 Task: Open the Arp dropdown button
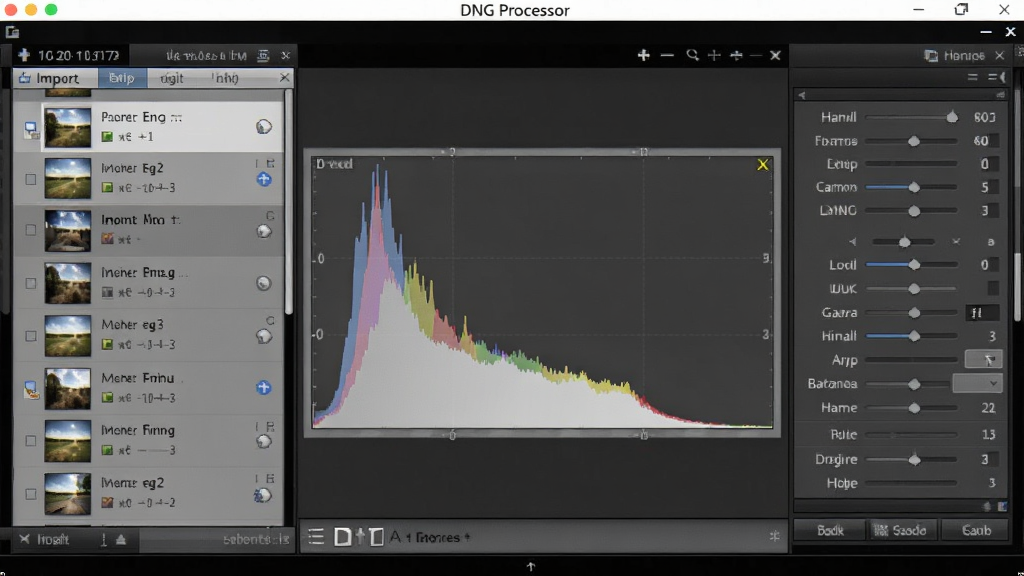(x=984, y=359)
